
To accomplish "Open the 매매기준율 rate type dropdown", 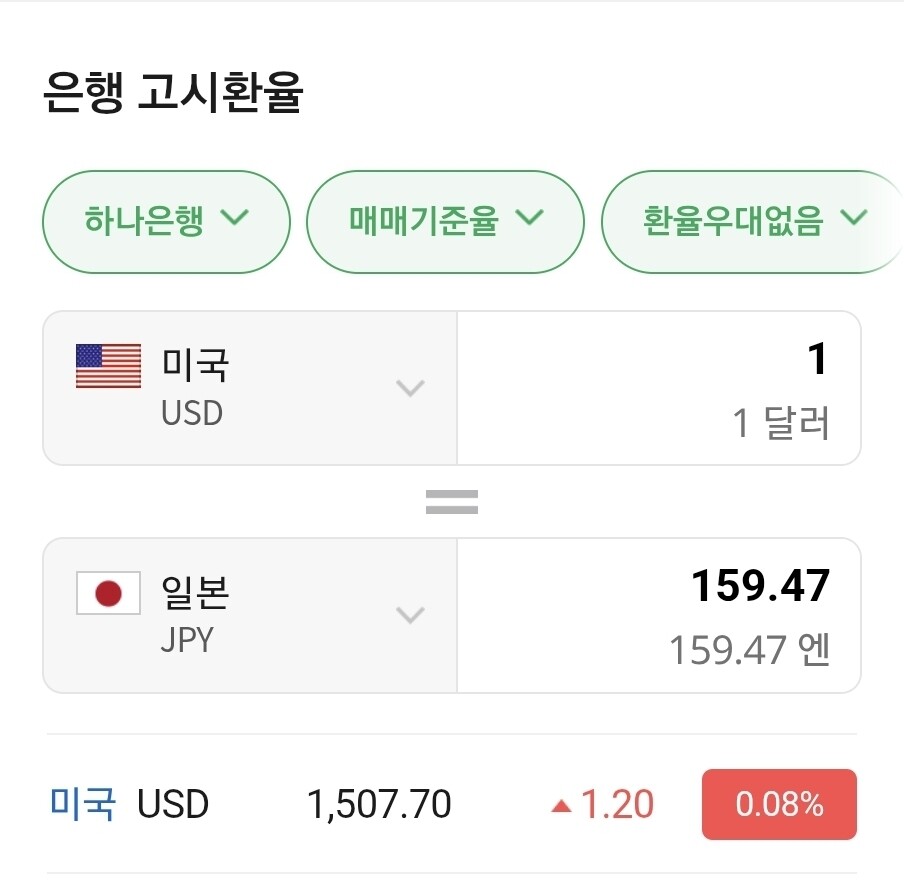I will tap(445, 221).
